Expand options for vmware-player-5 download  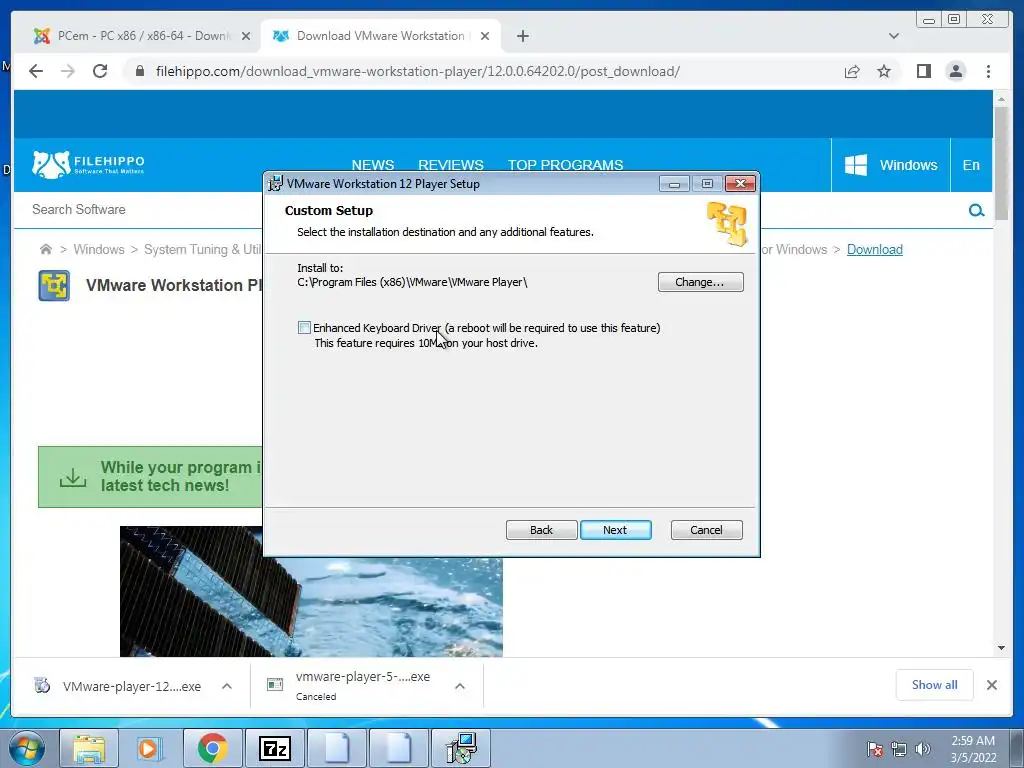point(460,686)
